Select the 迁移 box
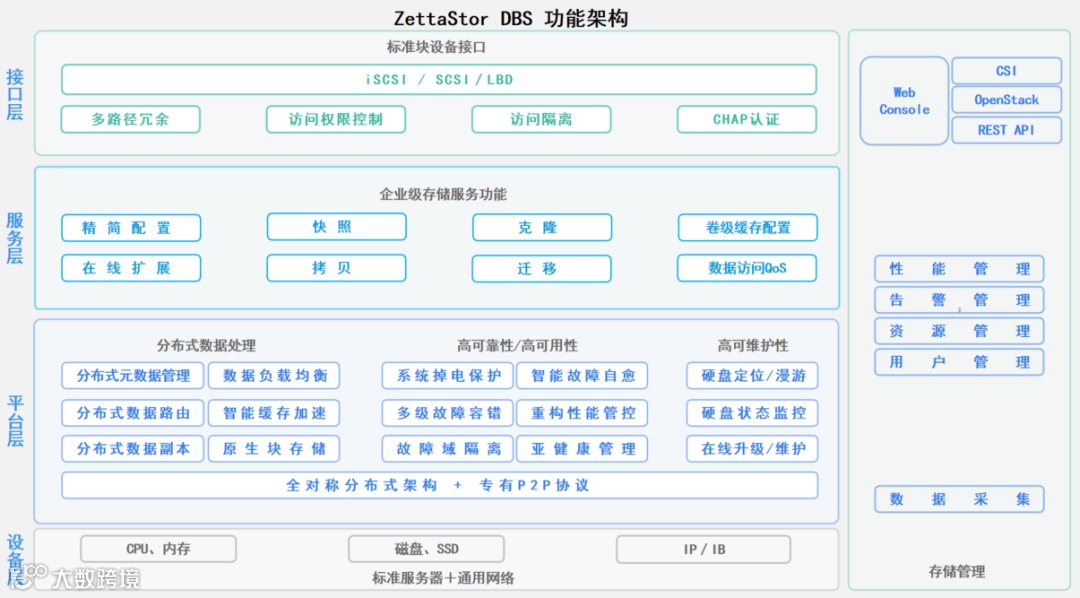This screenshot has width=1080, height=598. pos(541,269)
